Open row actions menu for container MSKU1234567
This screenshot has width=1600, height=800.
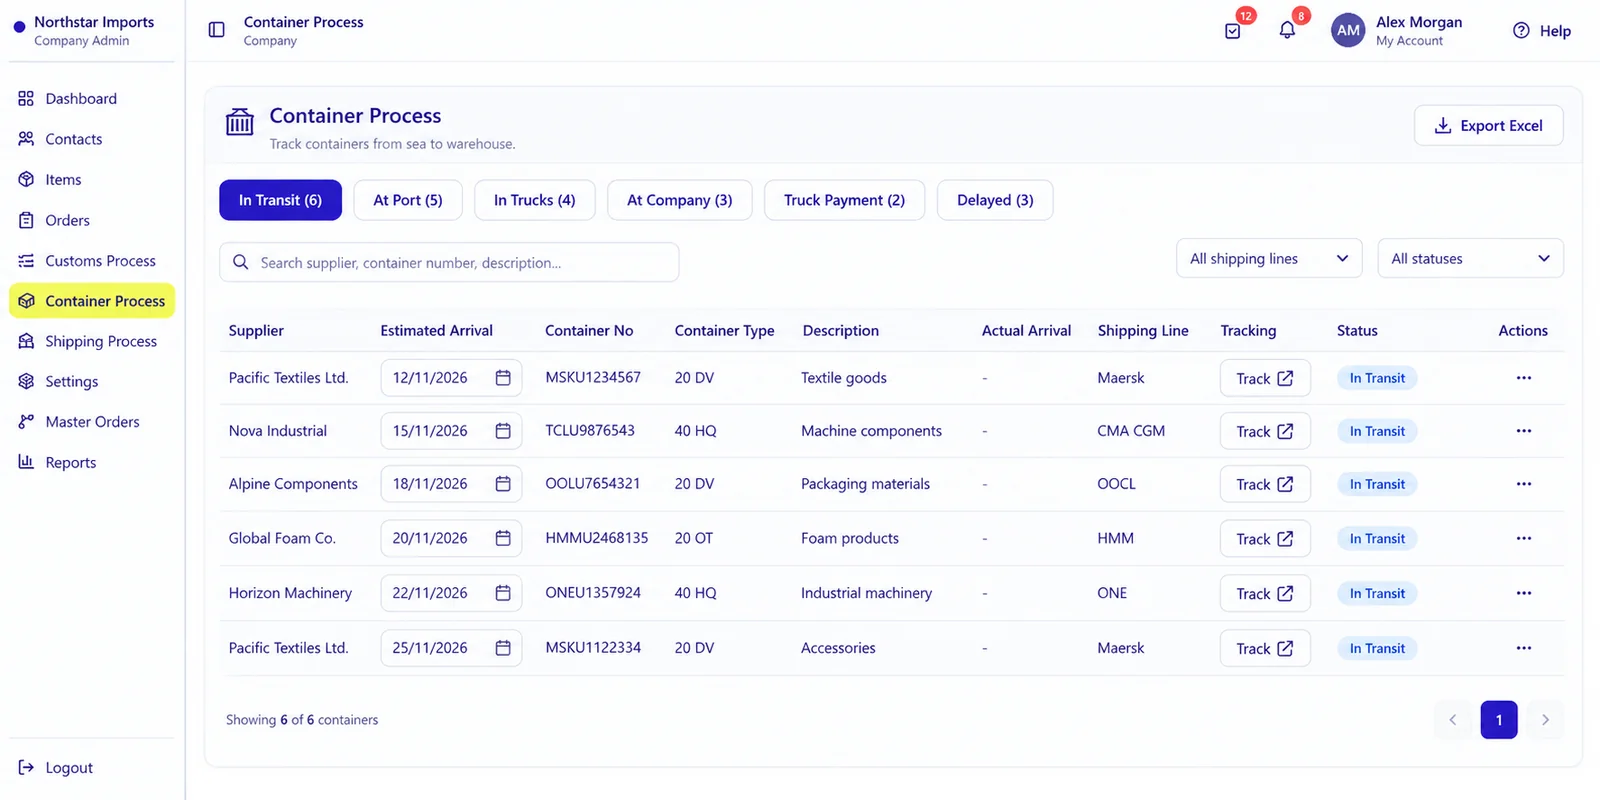click(1523, 378)
